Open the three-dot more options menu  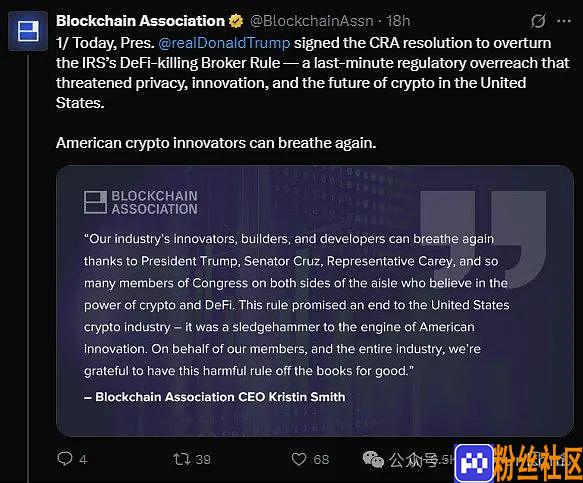(564, 21)
